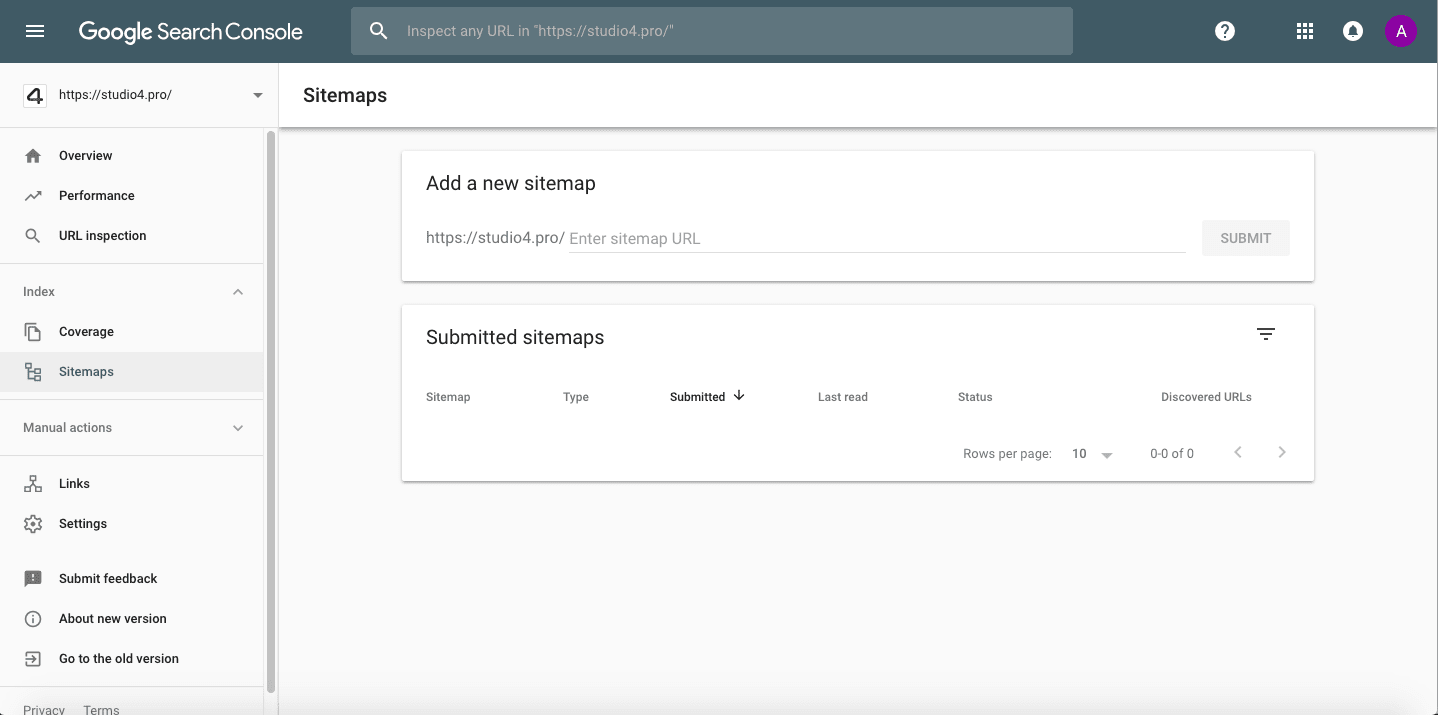Click the search magnifier icon

point(378,31)
